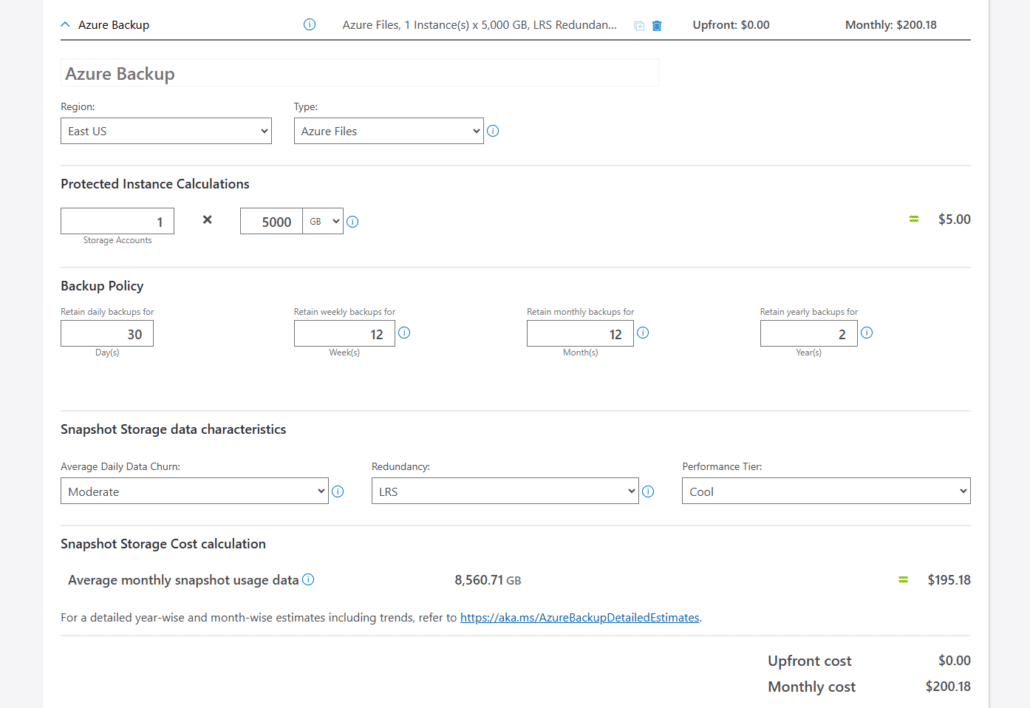Click info icon next to Average Daily Data Churn
The height and width of the screenshot is (708, 1030).
point(338,491)
